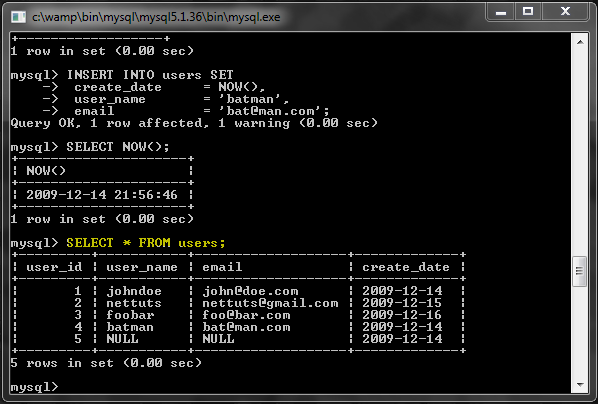Click the scrollbar up arrow
The image size is (598, 404).
pos(580,42)
